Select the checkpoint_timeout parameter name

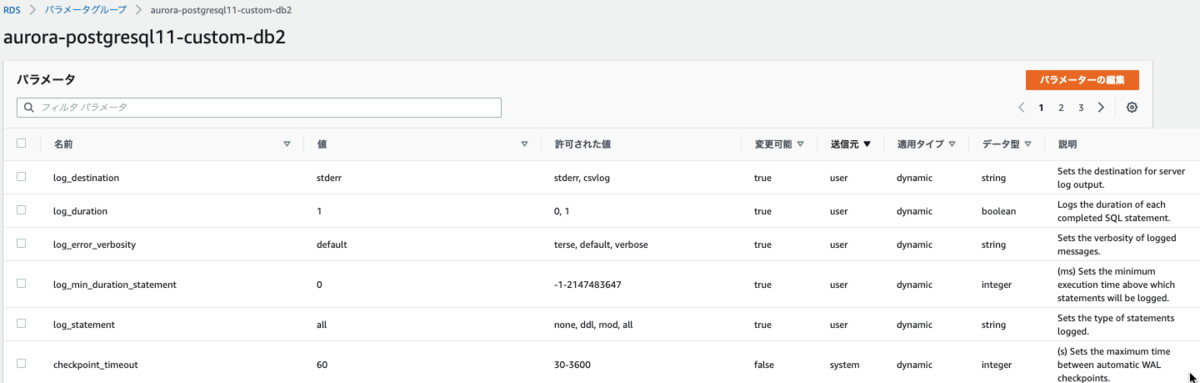pyautogui.click(x=95, y=365)
